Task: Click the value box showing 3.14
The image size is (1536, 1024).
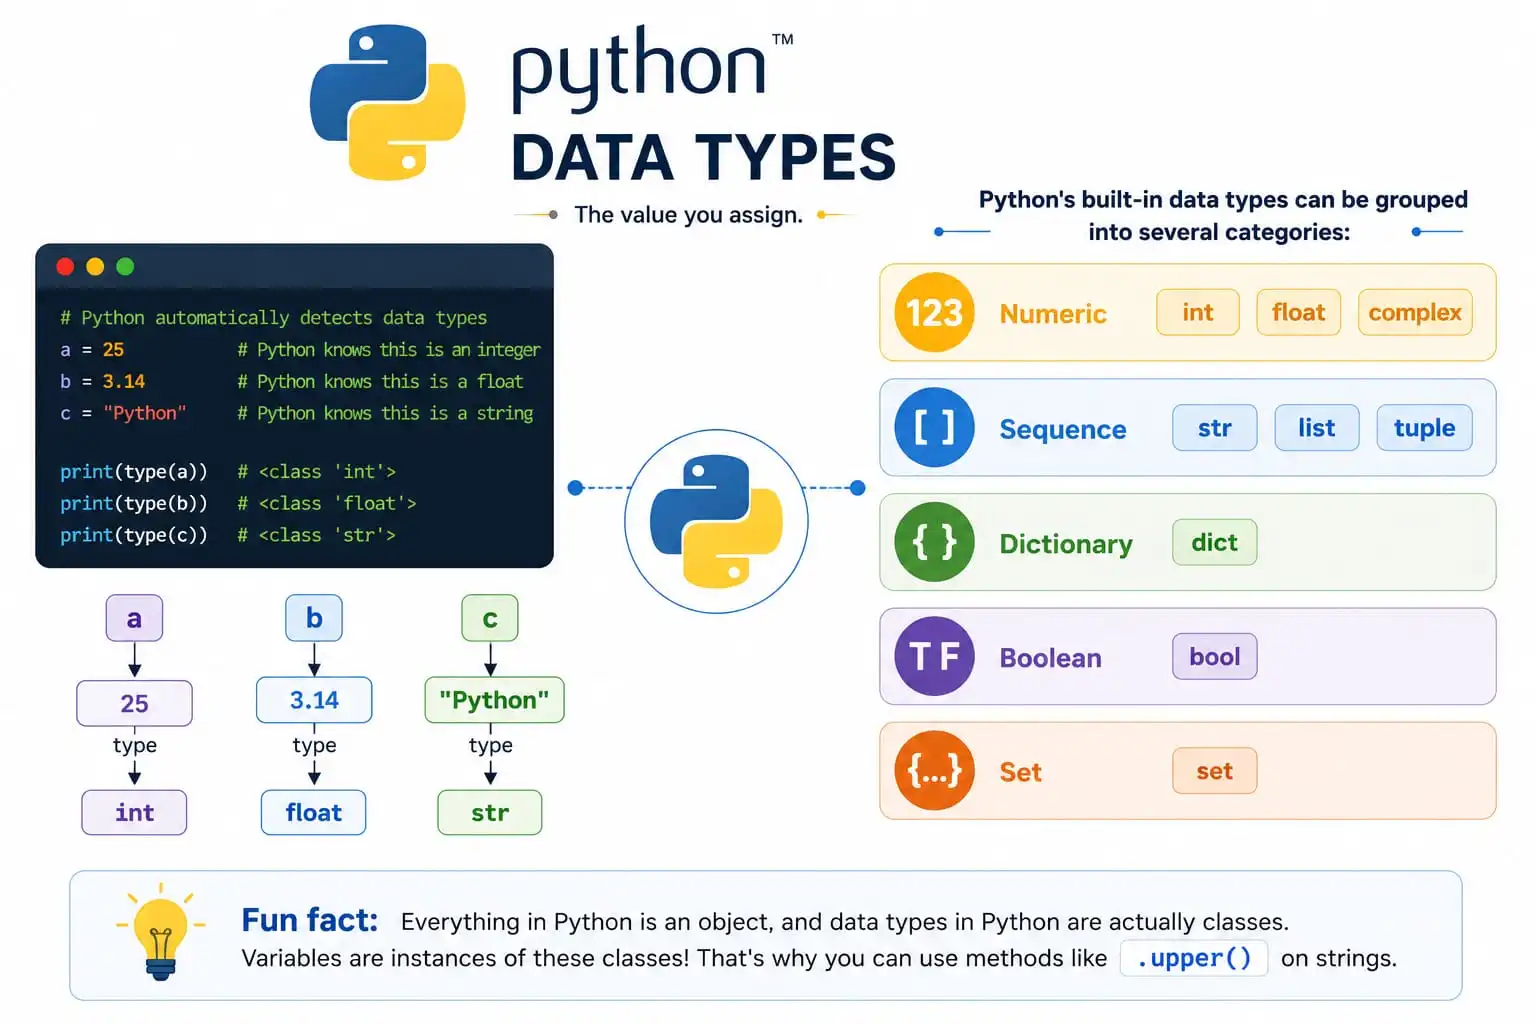Action: coord(314,700)
